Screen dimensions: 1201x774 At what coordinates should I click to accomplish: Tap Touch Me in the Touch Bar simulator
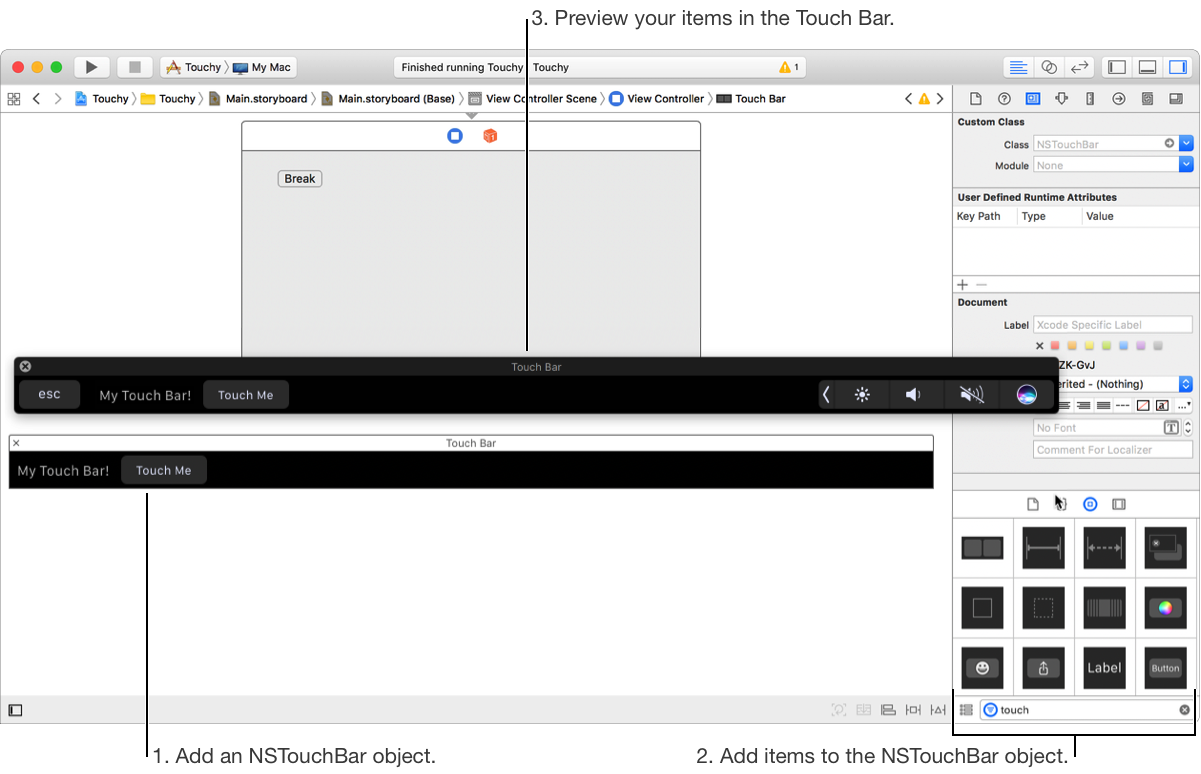pos(246,395)
